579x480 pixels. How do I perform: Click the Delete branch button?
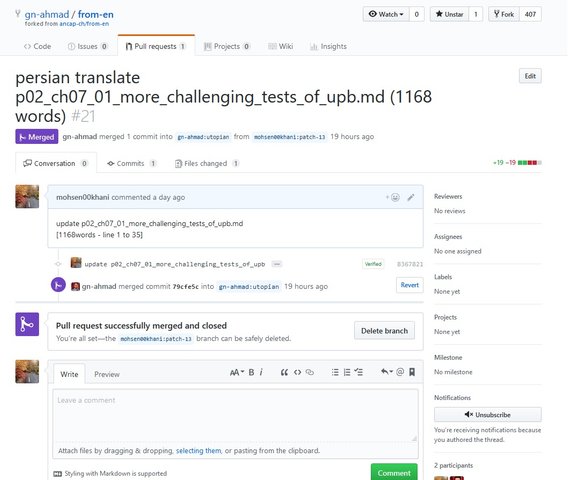384,331
